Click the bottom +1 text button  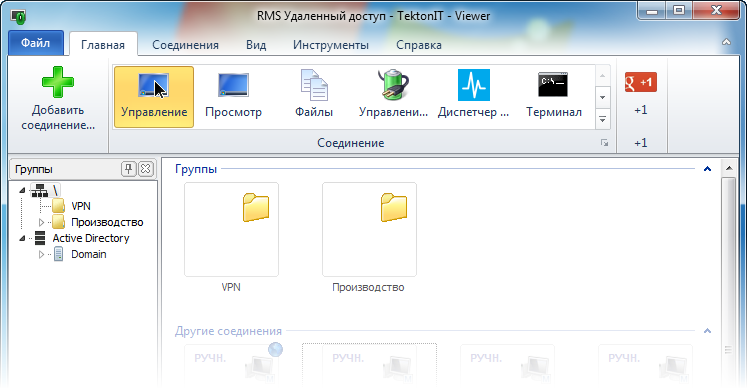641,143
